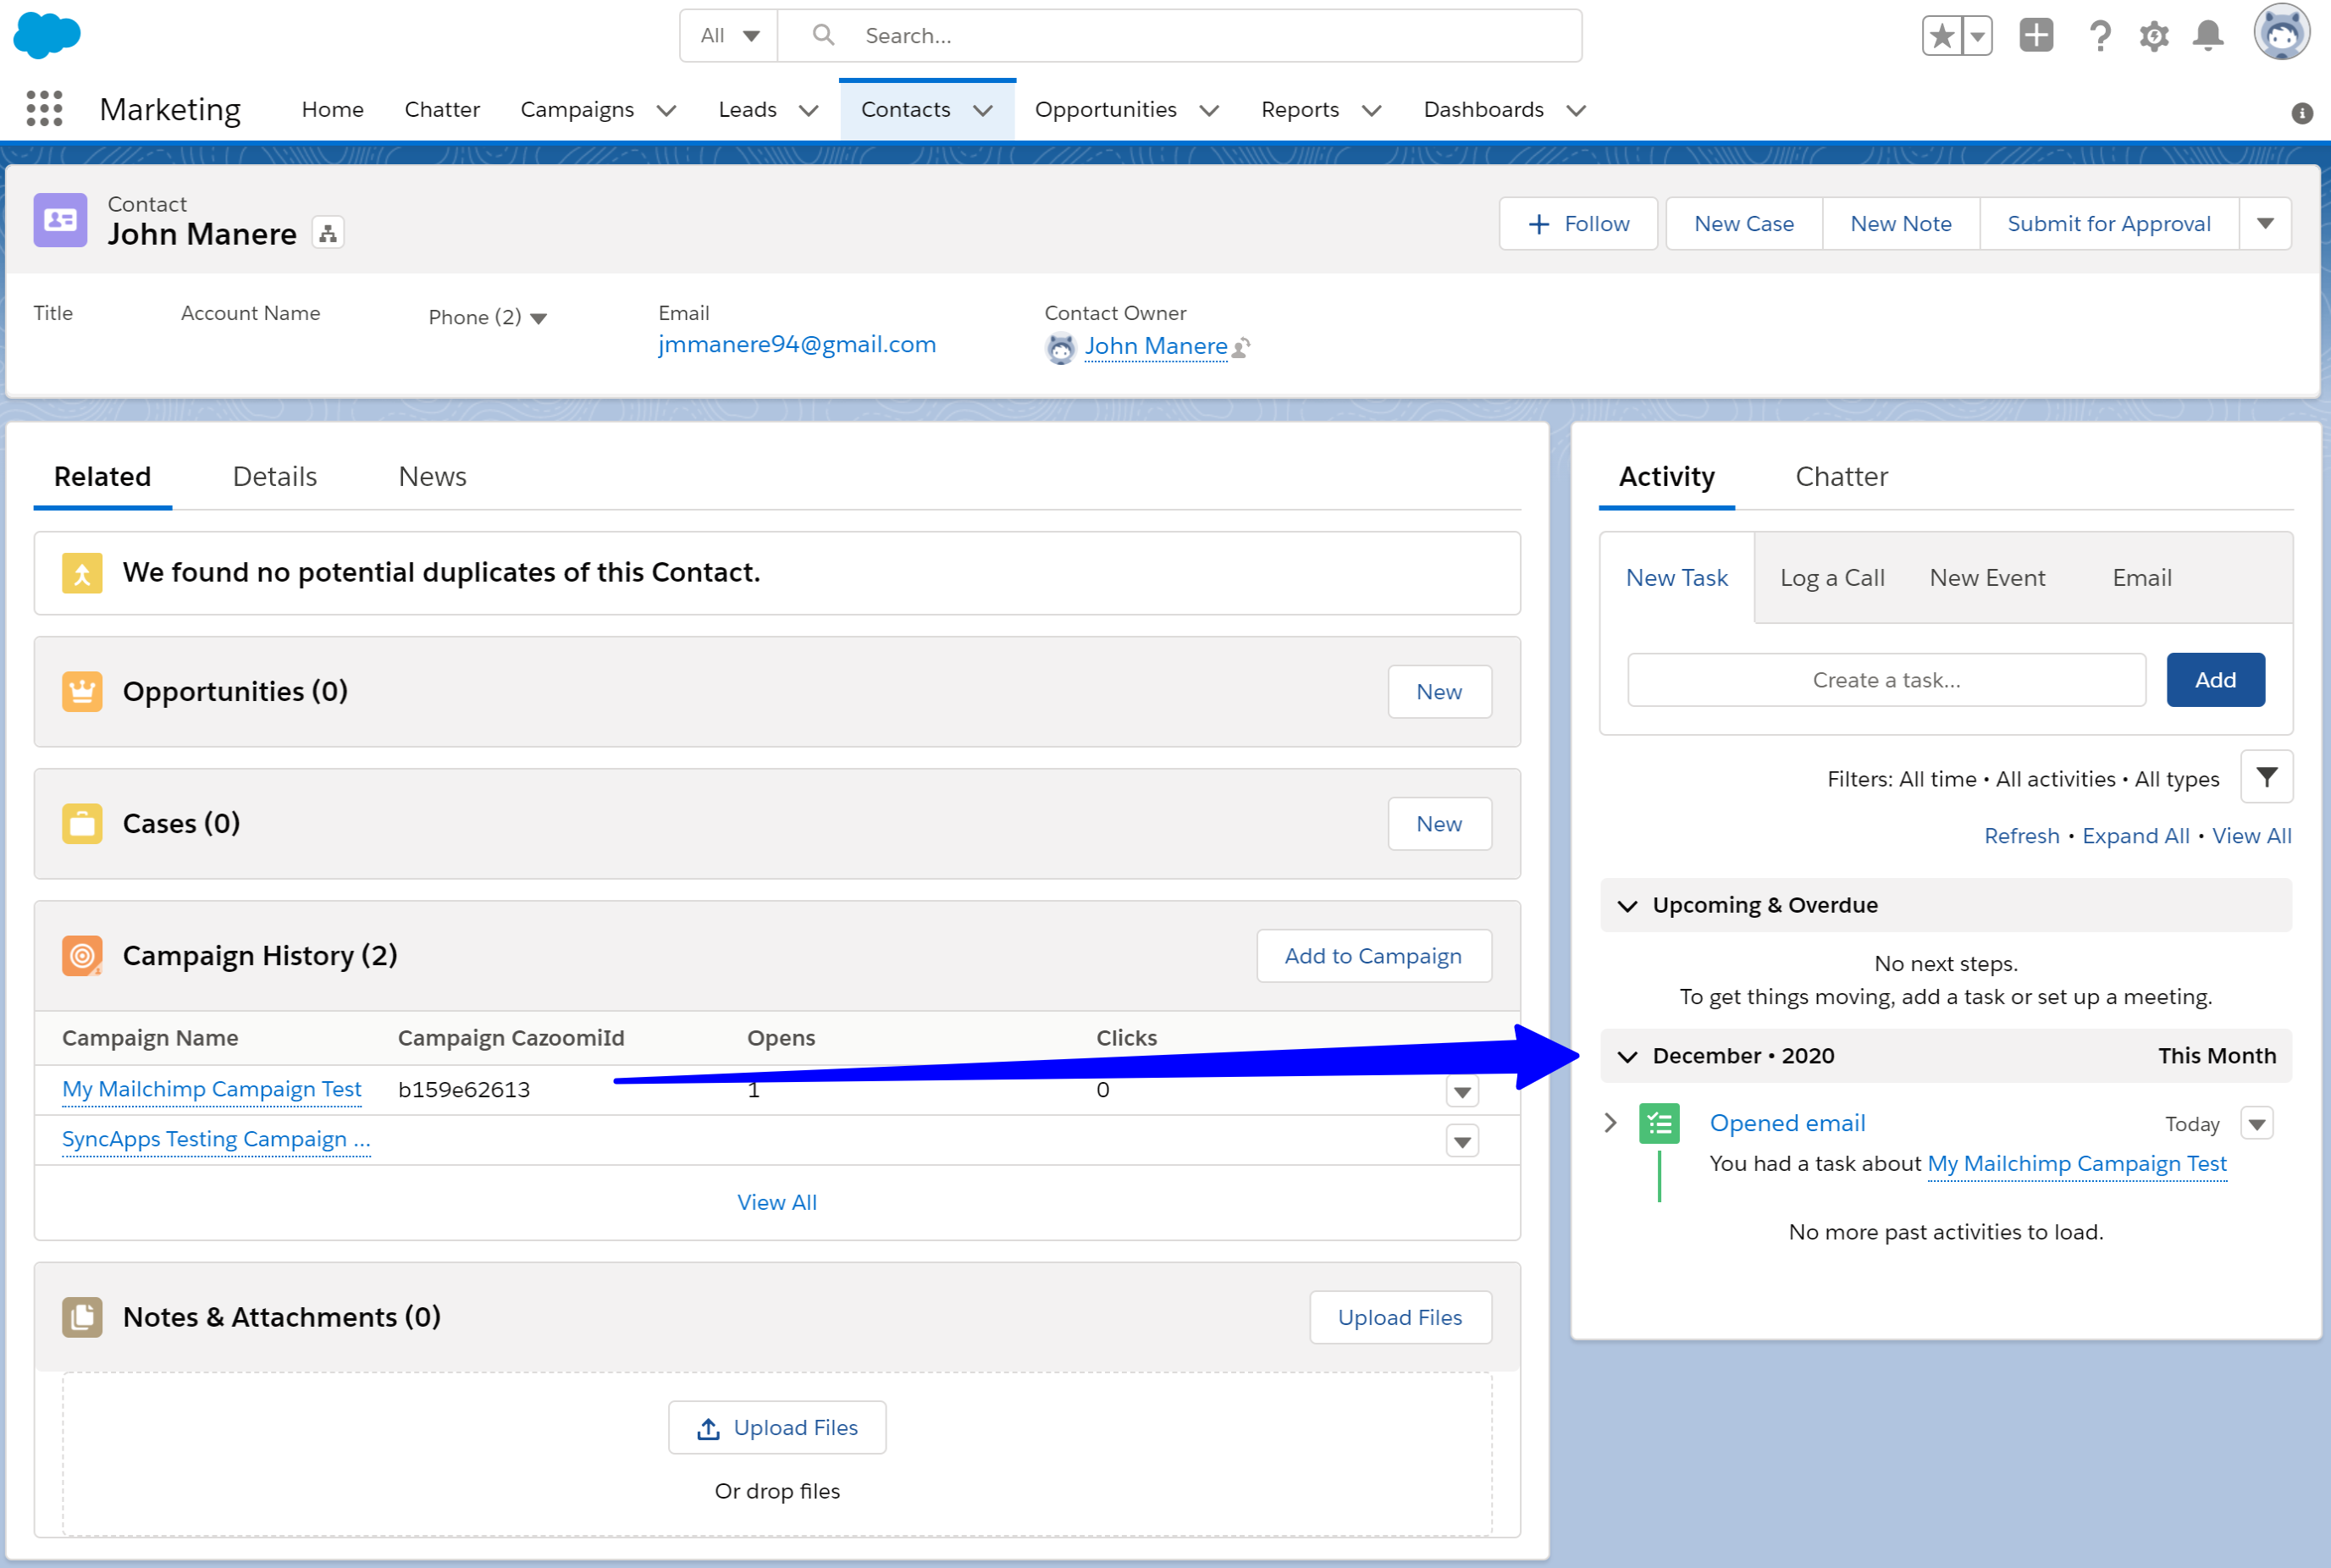This screenshot has width=2331, height=1568.
Task: Click the global Search field
Action: click(x=1180, y=36)
